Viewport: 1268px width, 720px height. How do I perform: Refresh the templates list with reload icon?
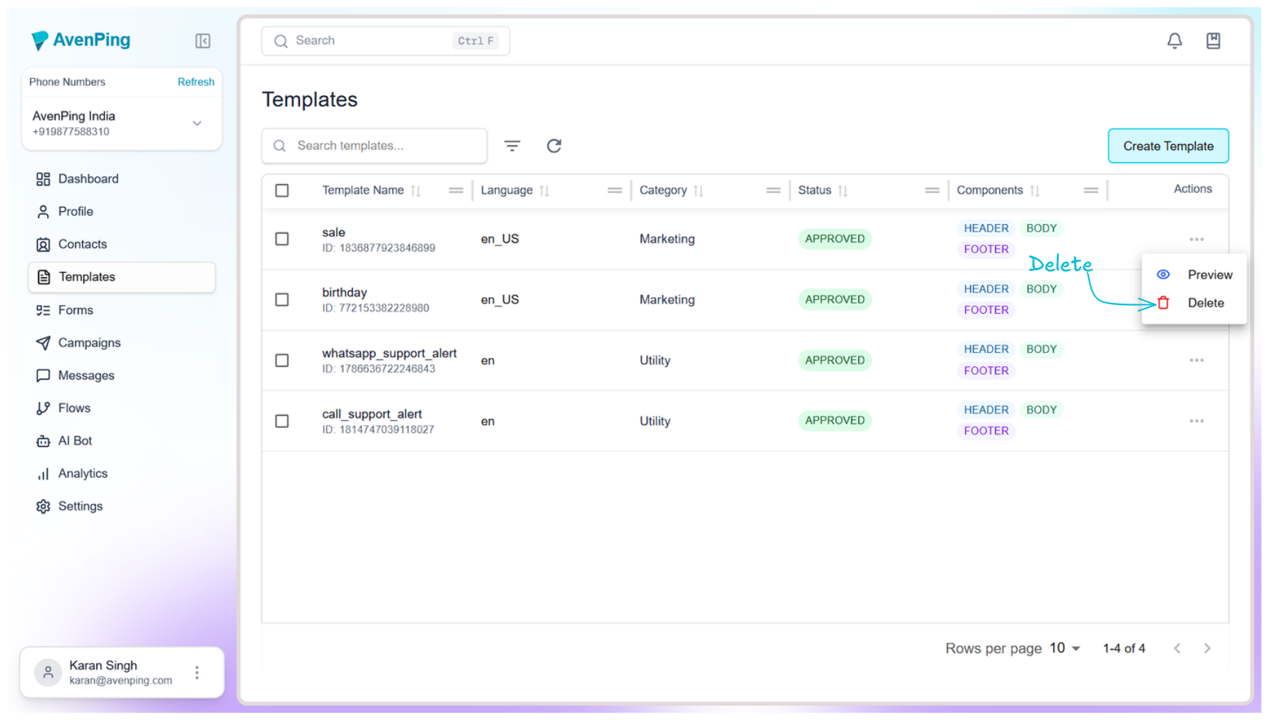click(x=554, y=146)
